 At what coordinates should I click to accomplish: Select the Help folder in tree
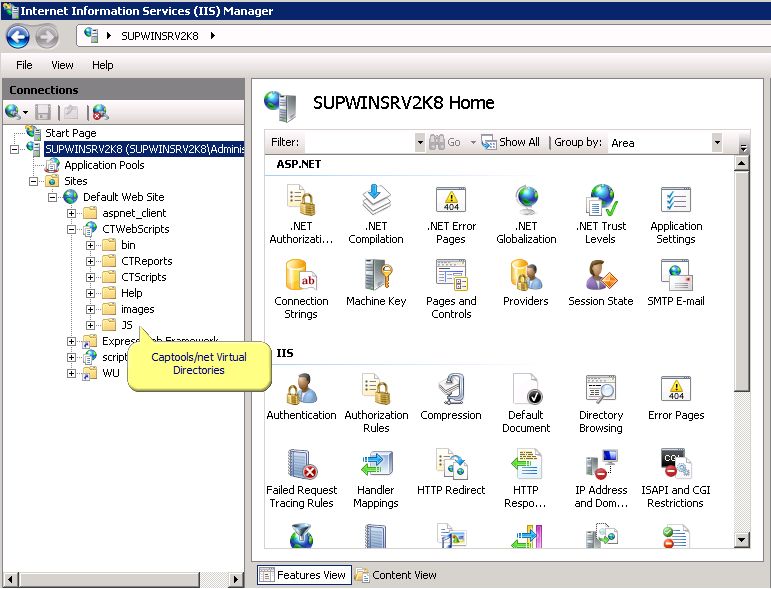[x=131, y=294]
